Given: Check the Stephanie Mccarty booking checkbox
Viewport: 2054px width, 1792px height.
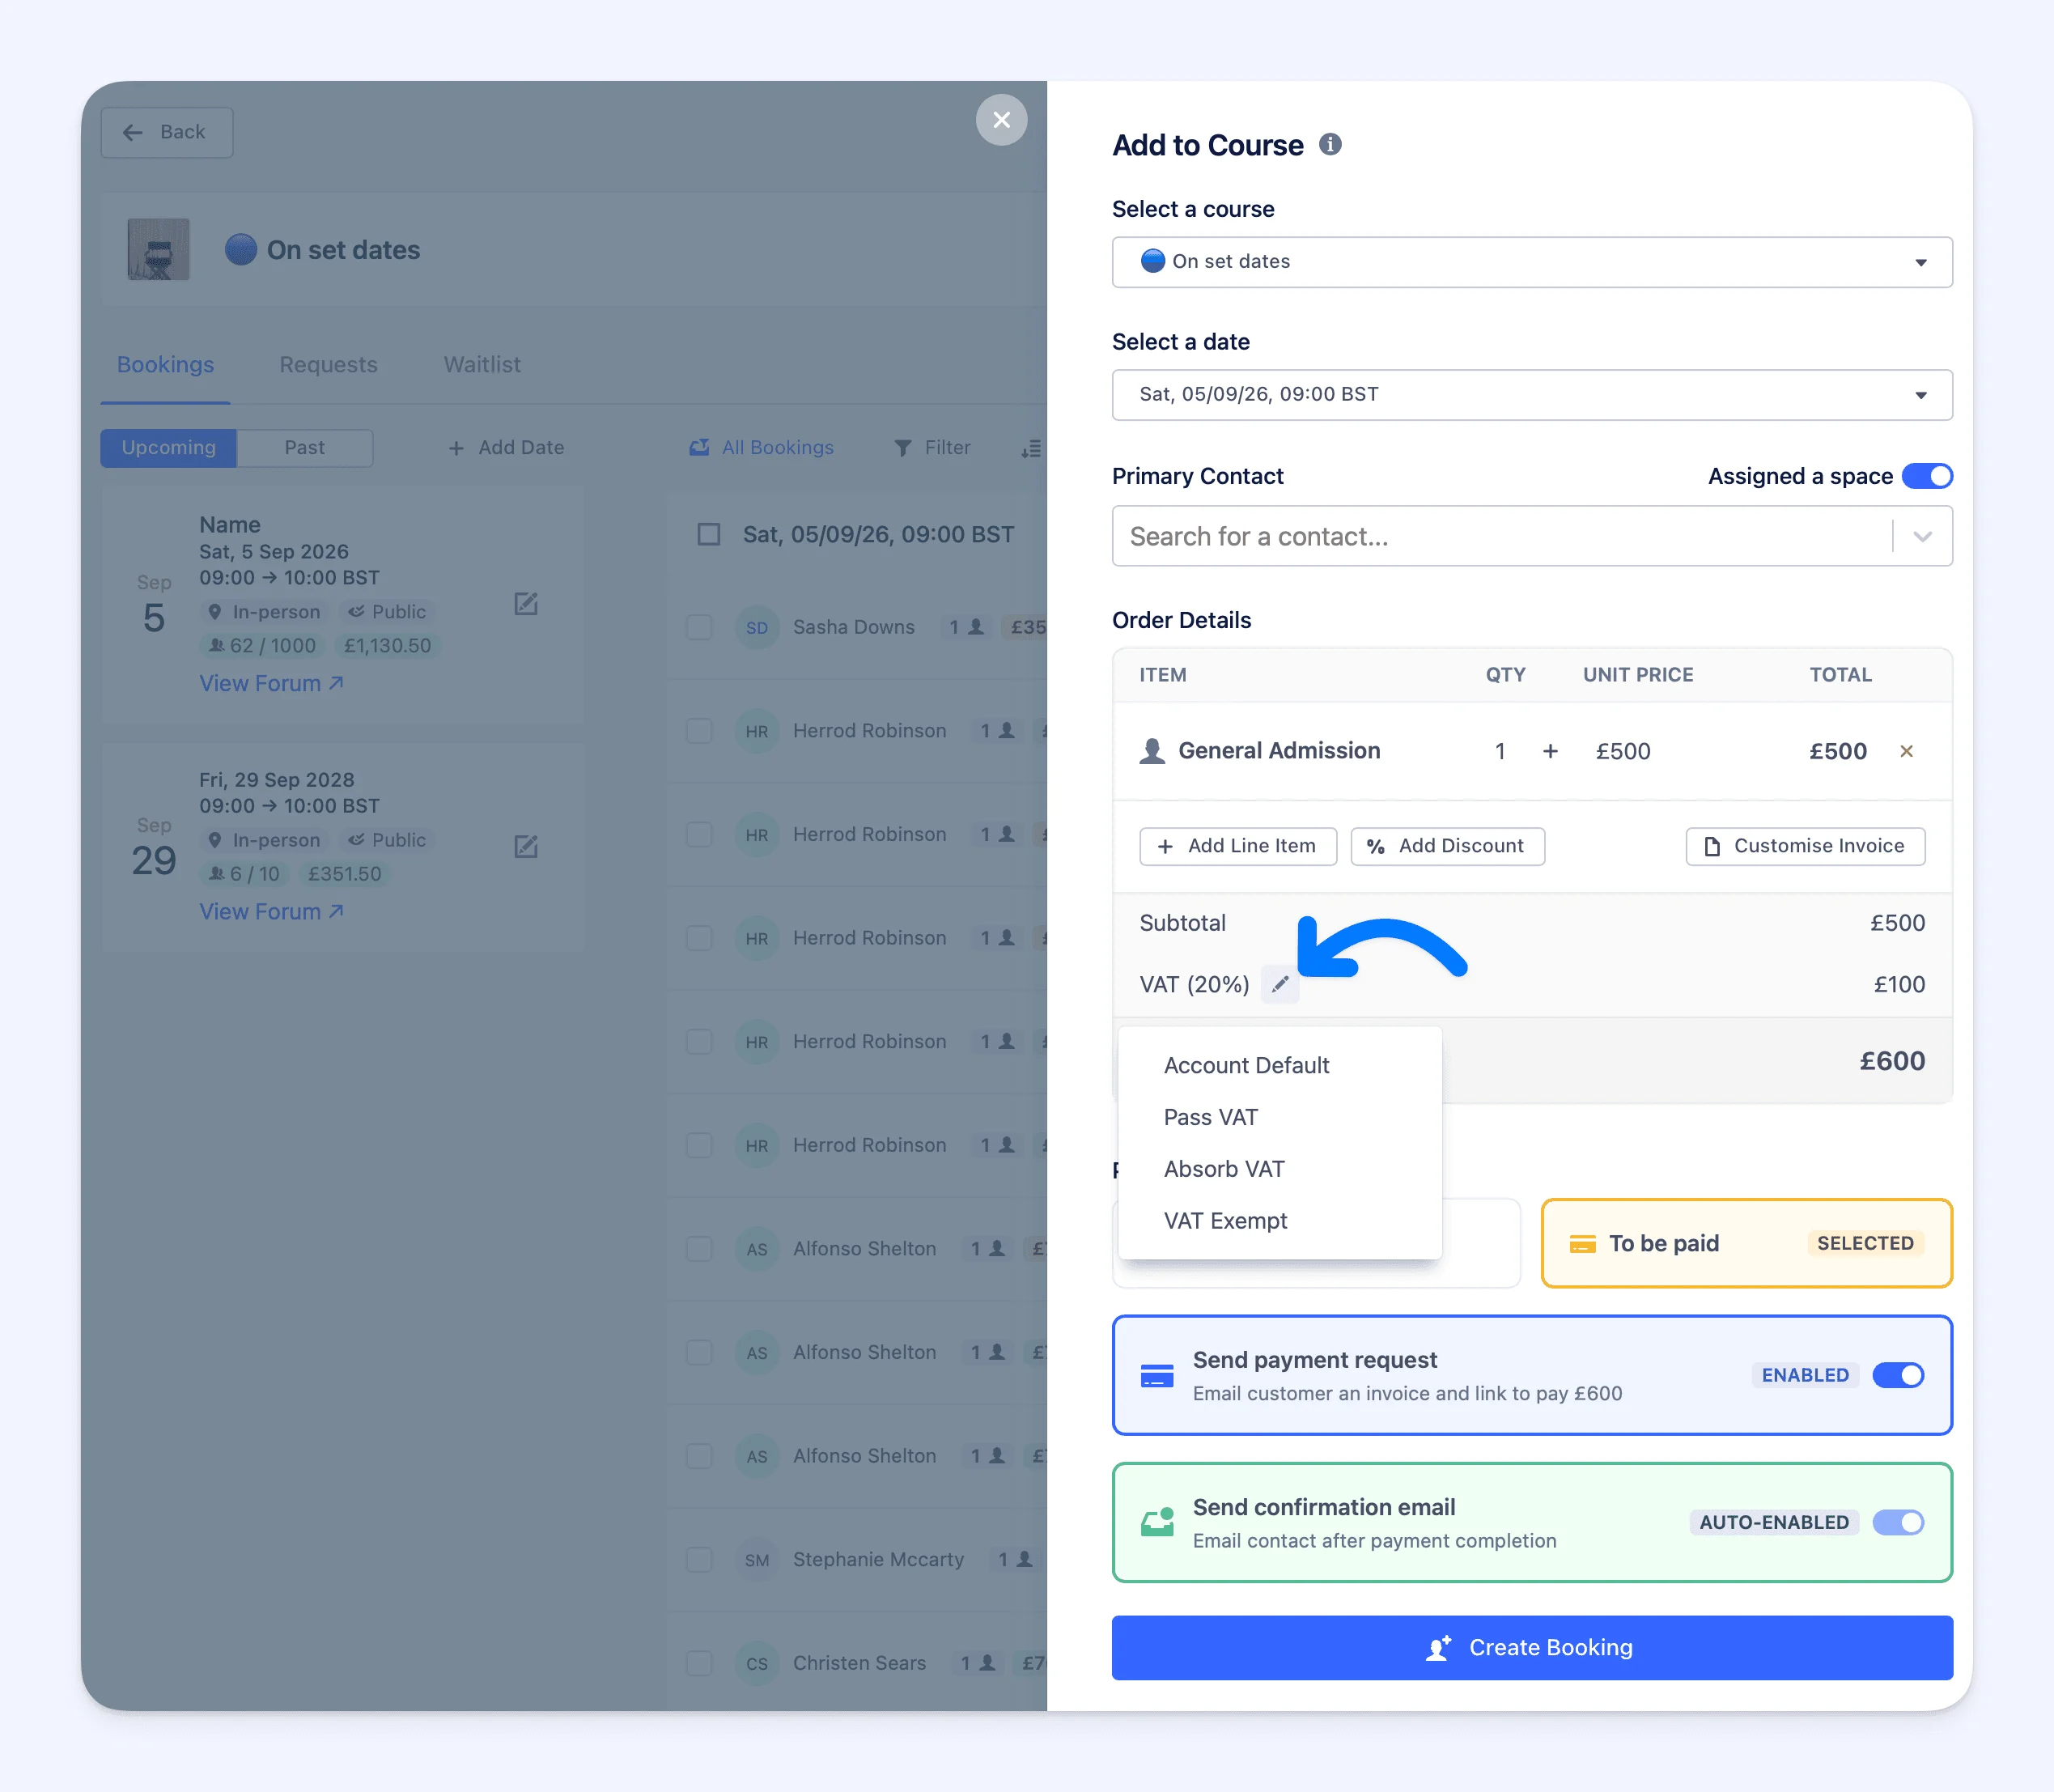Looking at the screenshot, I should click(x=699, y=1560).
